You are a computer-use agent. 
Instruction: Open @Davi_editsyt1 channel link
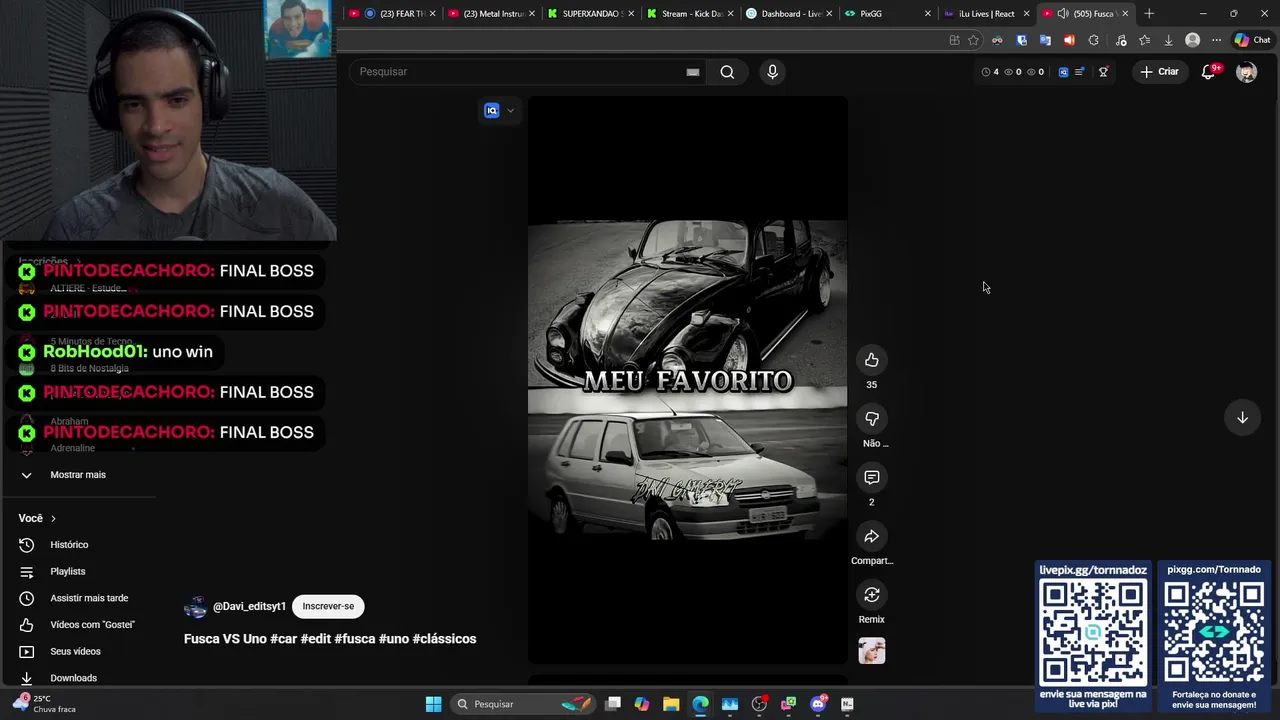click(249, 606)
